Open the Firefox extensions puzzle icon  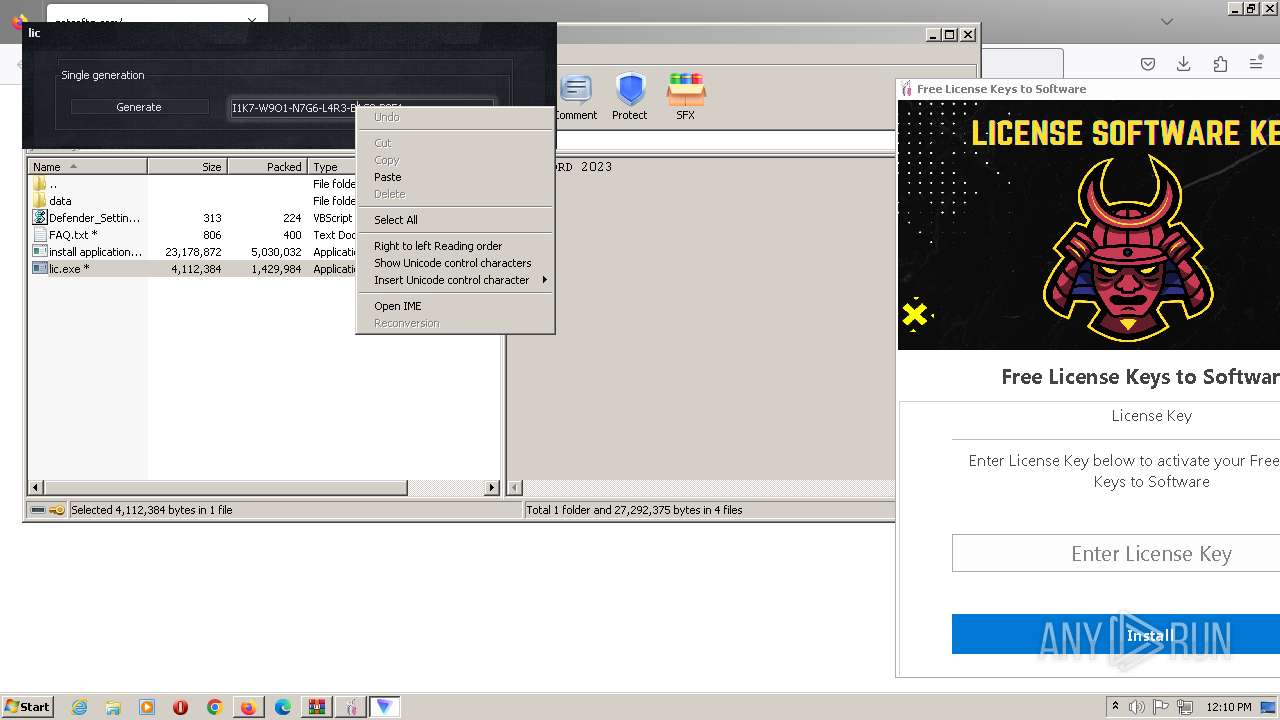point(1220,64)
